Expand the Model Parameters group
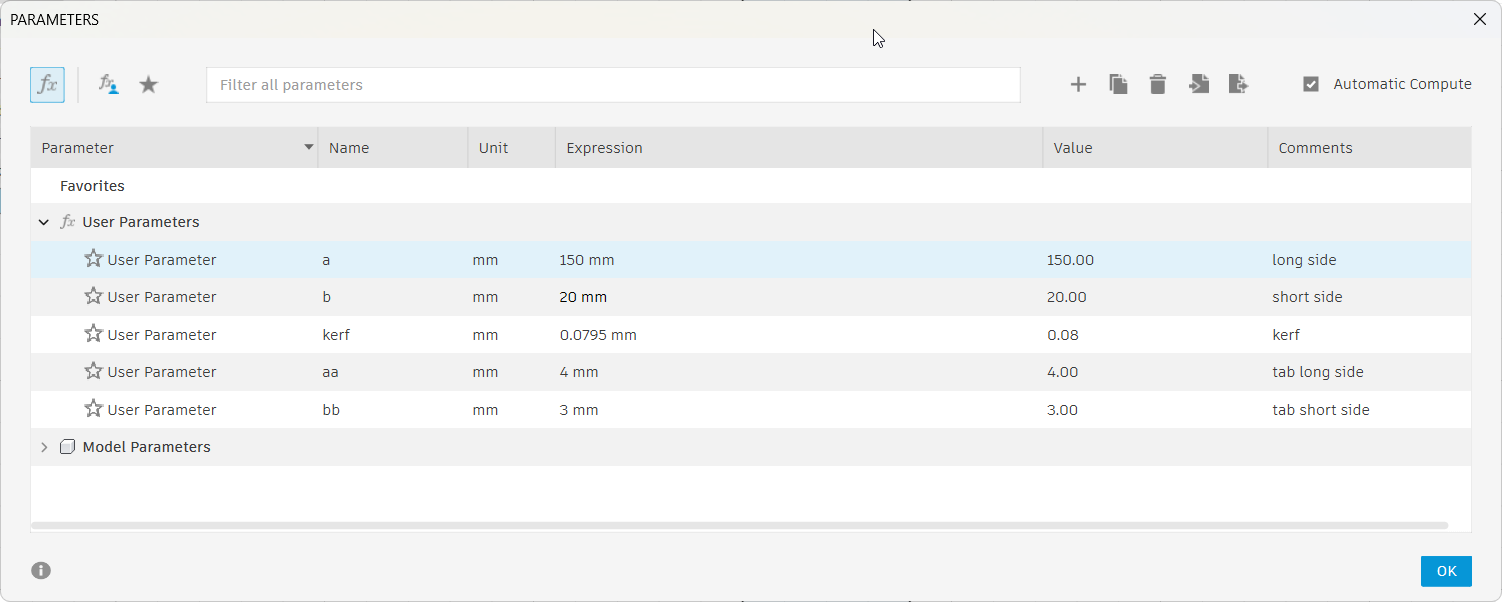The height and width of the screenshot is (602, 1502). [x=43, y=447]
